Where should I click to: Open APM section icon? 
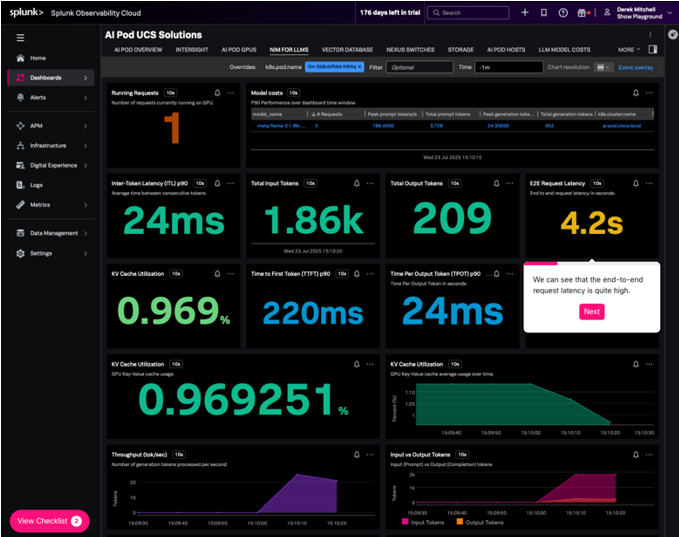pyautogui.click(x=20, y=126)
